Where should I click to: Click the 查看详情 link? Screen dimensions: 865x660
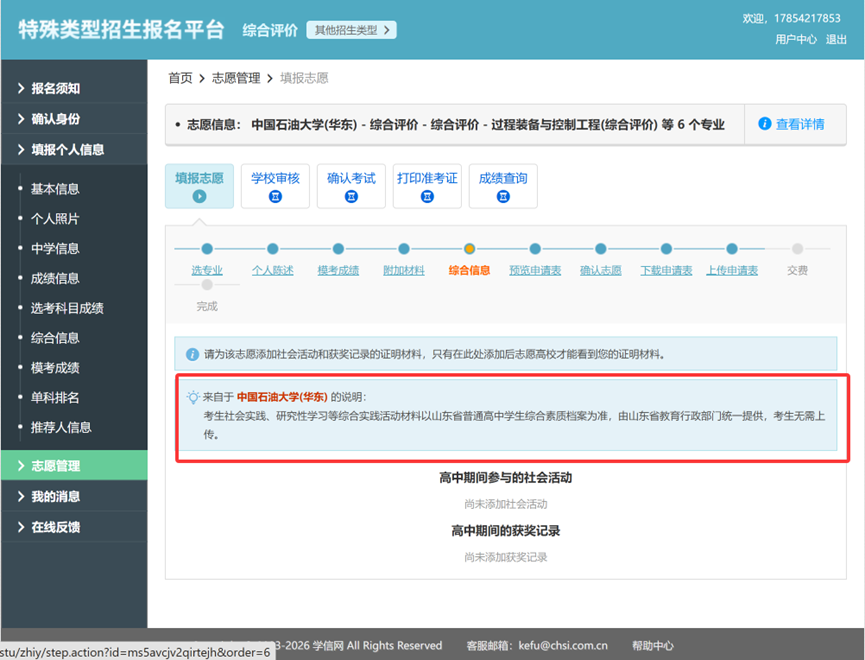tap(800, 124)
